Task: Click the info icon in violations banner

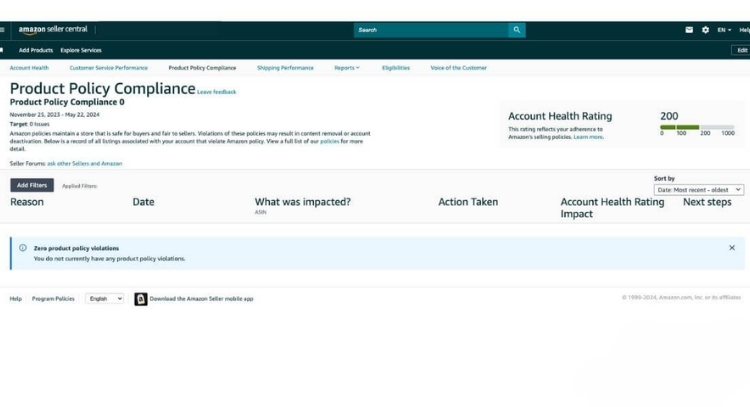Action: point(22,247)
